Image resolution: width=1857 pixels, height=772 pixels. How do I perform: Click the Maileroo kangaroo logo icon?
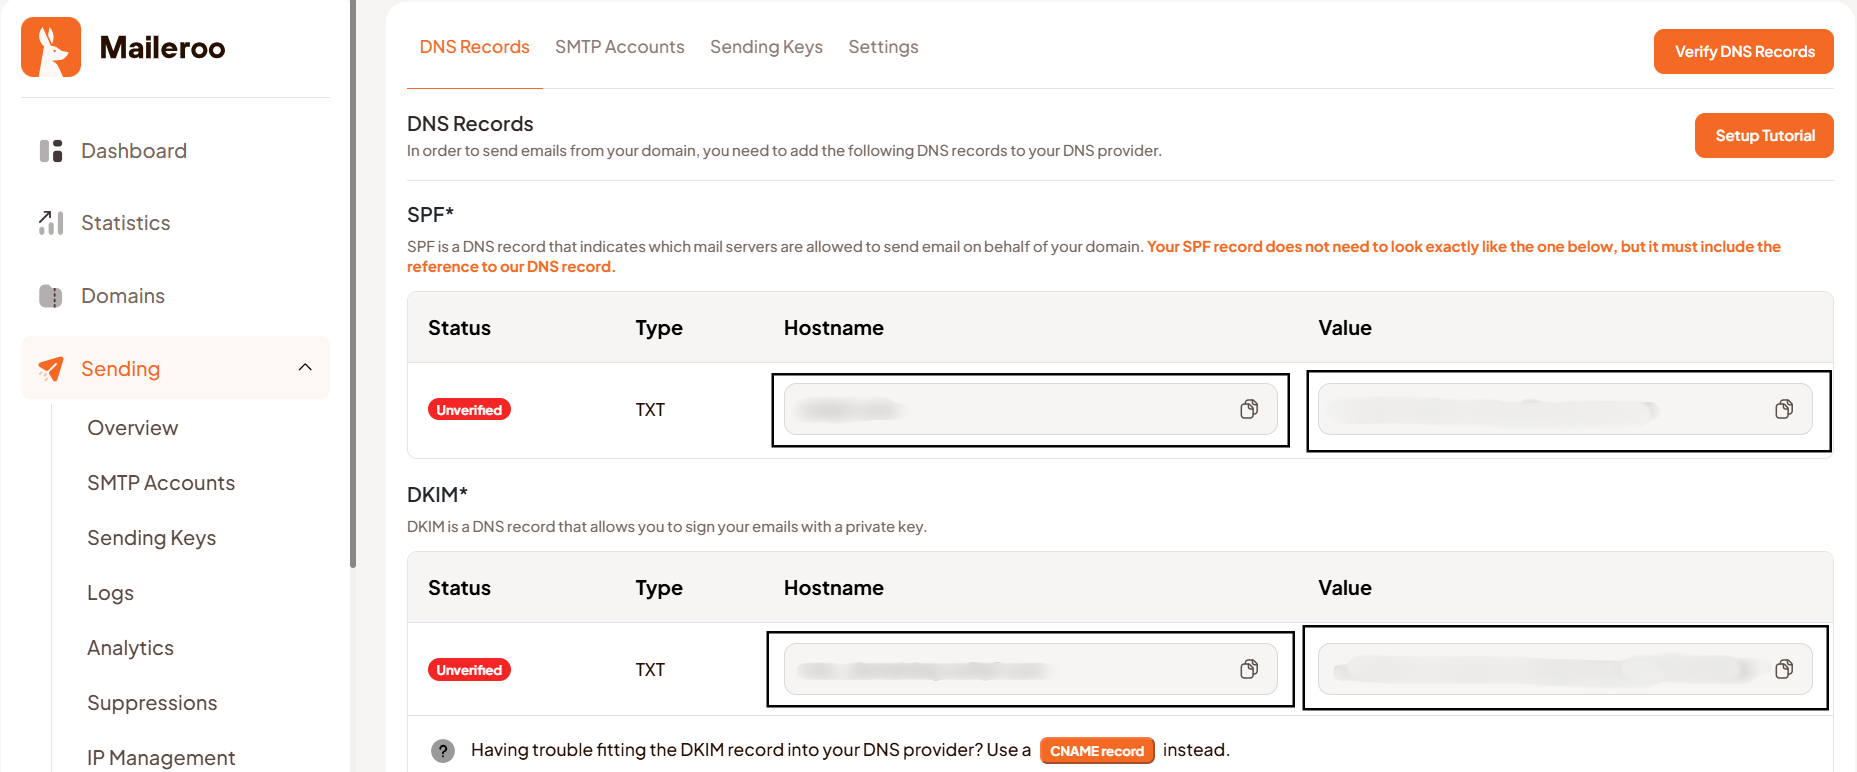point(51,47)
